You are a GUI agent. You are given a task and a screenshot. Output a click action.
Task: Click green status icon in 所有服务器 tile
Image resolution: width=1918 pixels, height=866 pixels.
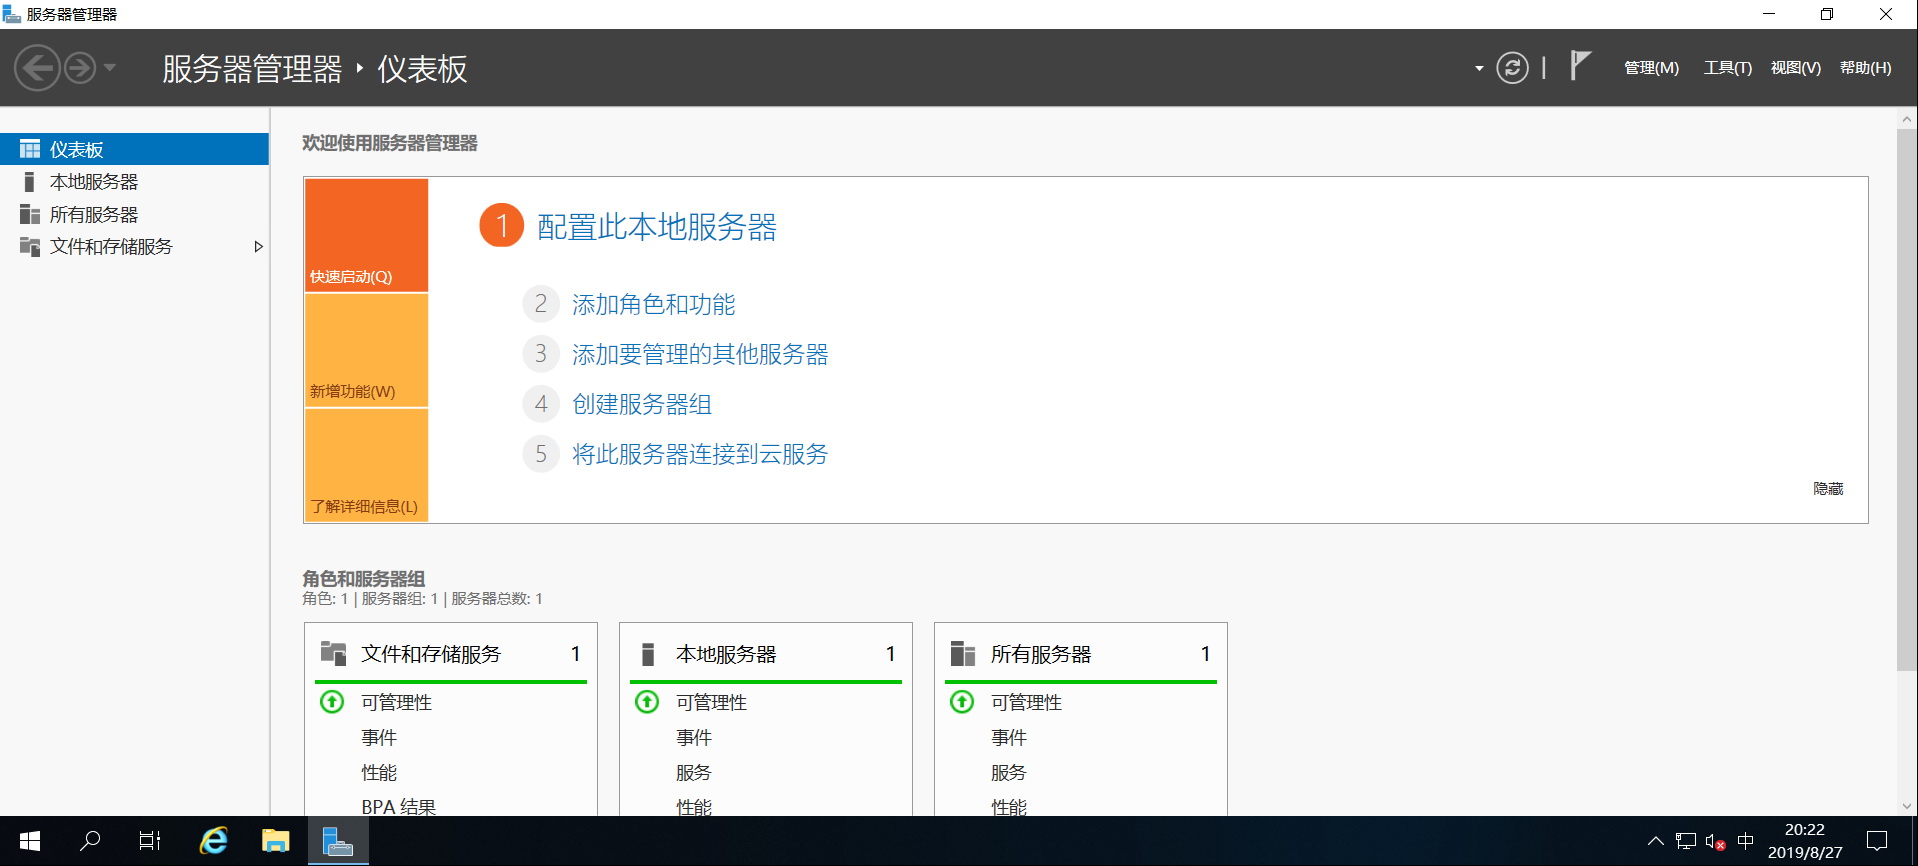tap(962, 701)
